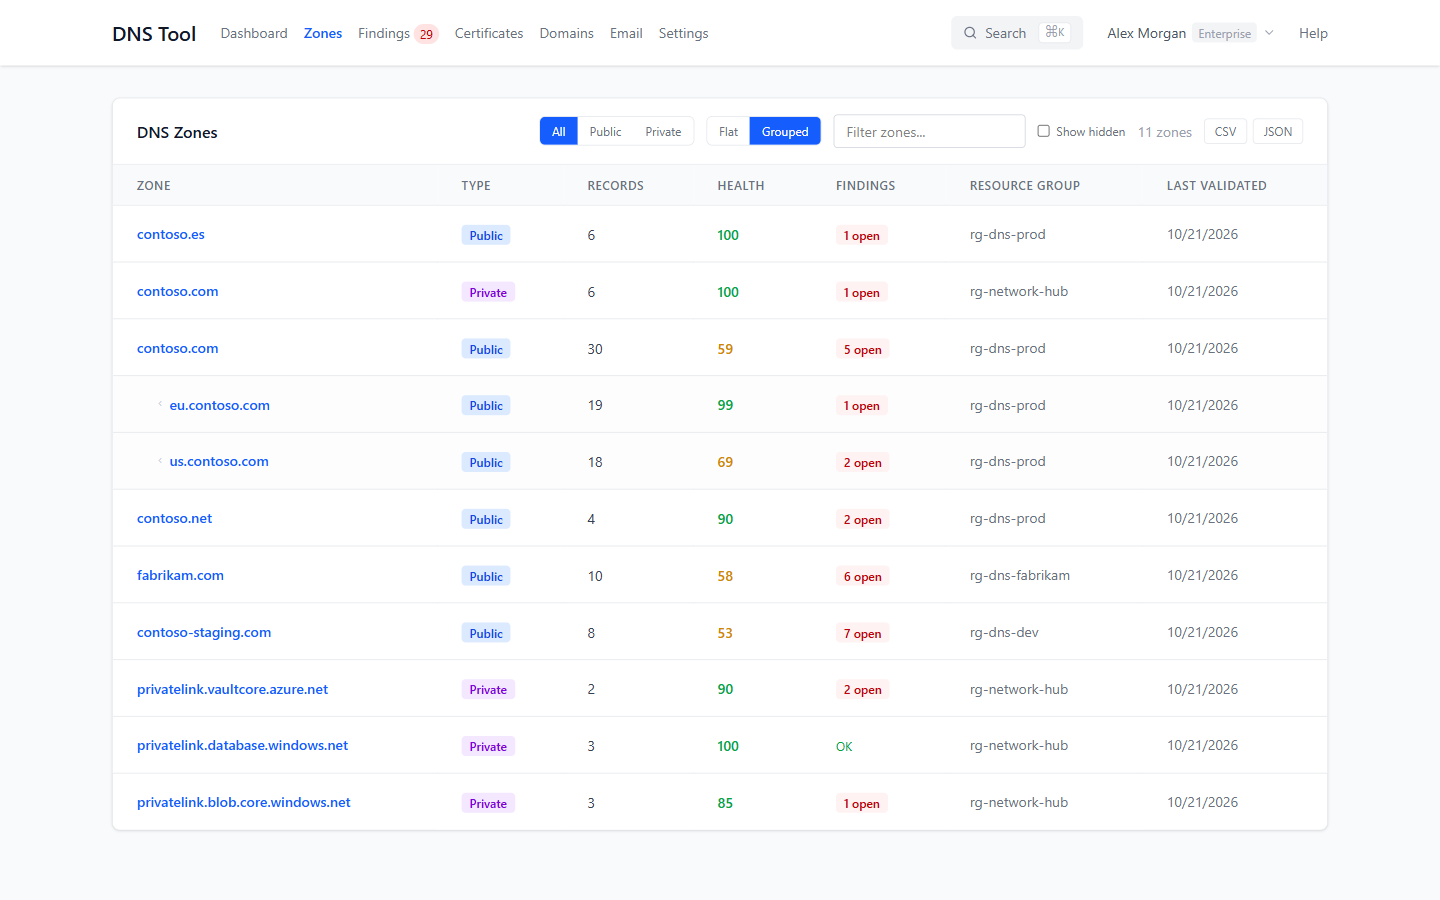This screenshot has width=1440, height=900.
Task: Sort by the Health column header
Action: [x=741, y=185]
